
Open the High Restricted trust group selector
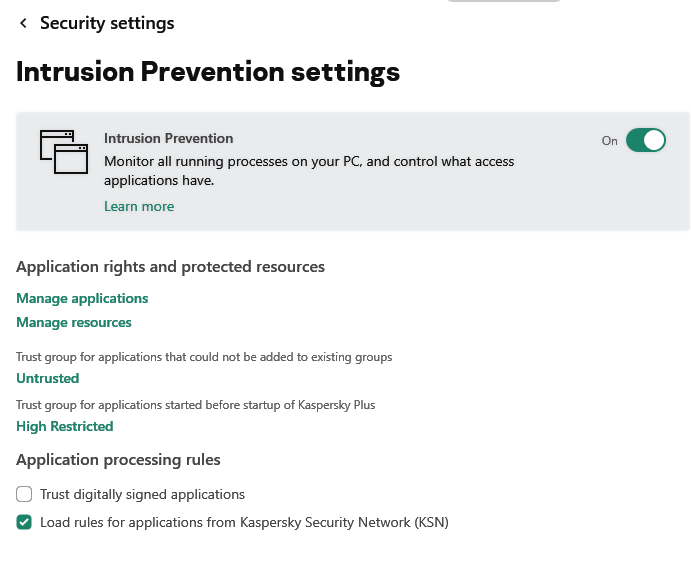click(x=64, y=426)
